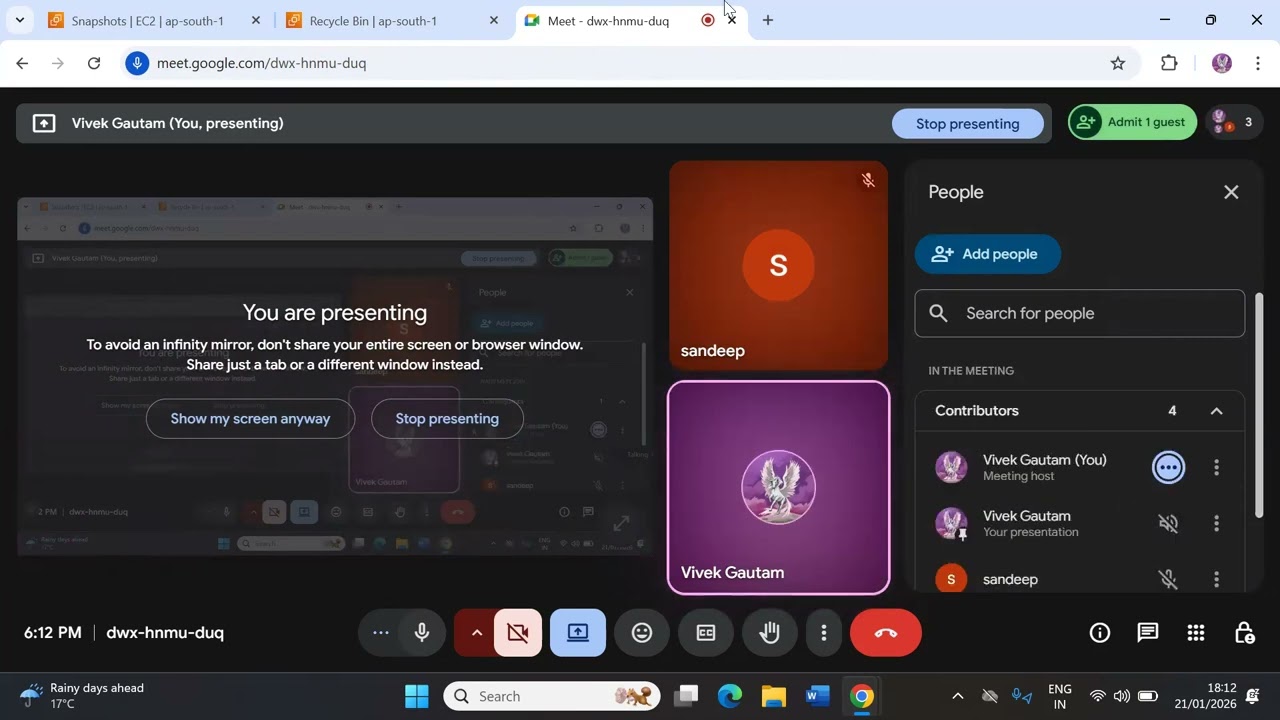Select the Meet - dwx-hnmu-duq tab
The image size is (1280, 720).
pos(631,20)
